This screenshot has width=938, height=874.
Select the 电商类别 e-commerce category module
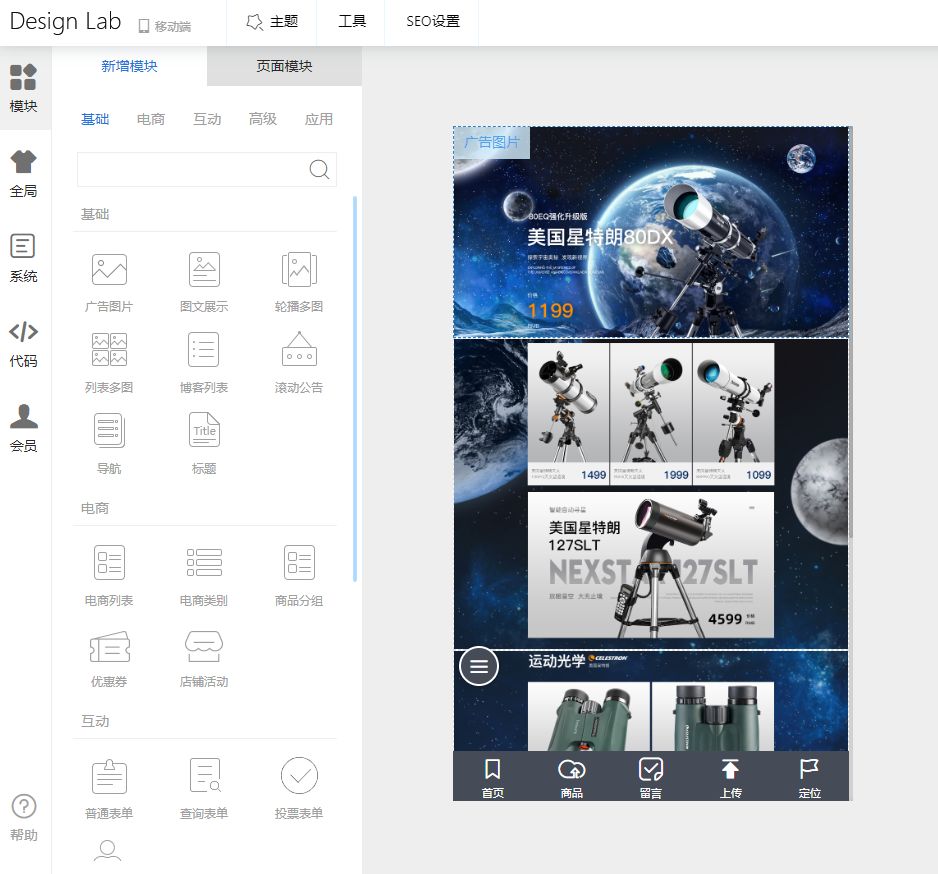tap(204, 576)
